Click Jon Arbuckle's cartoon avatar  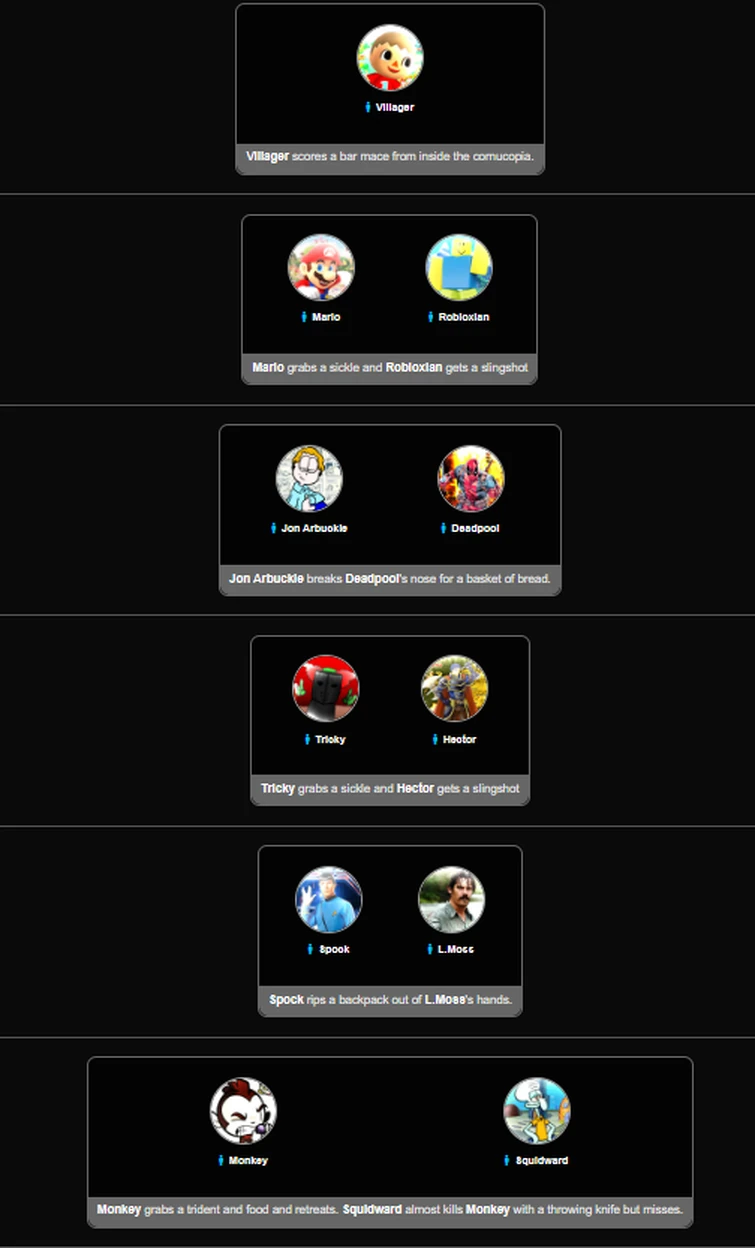(309, 478)
